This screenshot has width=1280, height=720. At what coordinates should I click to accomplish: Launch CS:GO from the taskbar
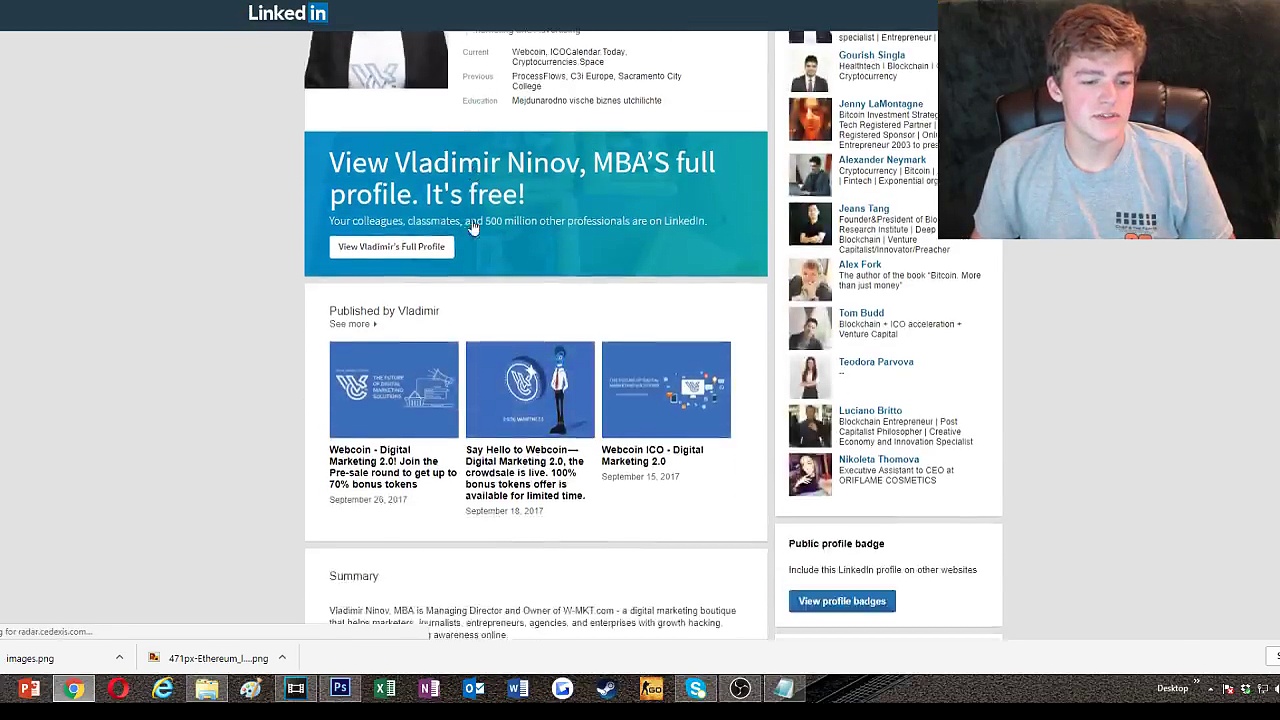point(651,688)
